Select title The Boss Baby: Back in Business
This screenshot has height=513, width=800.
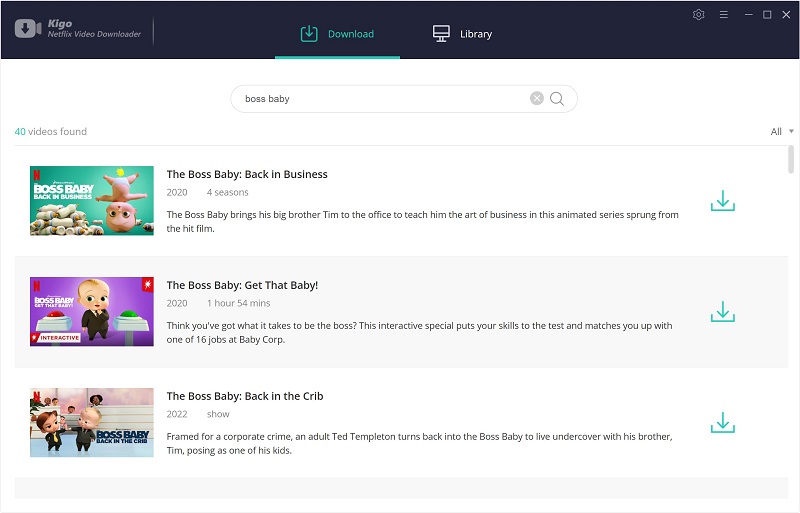click(x=247, y=174)
